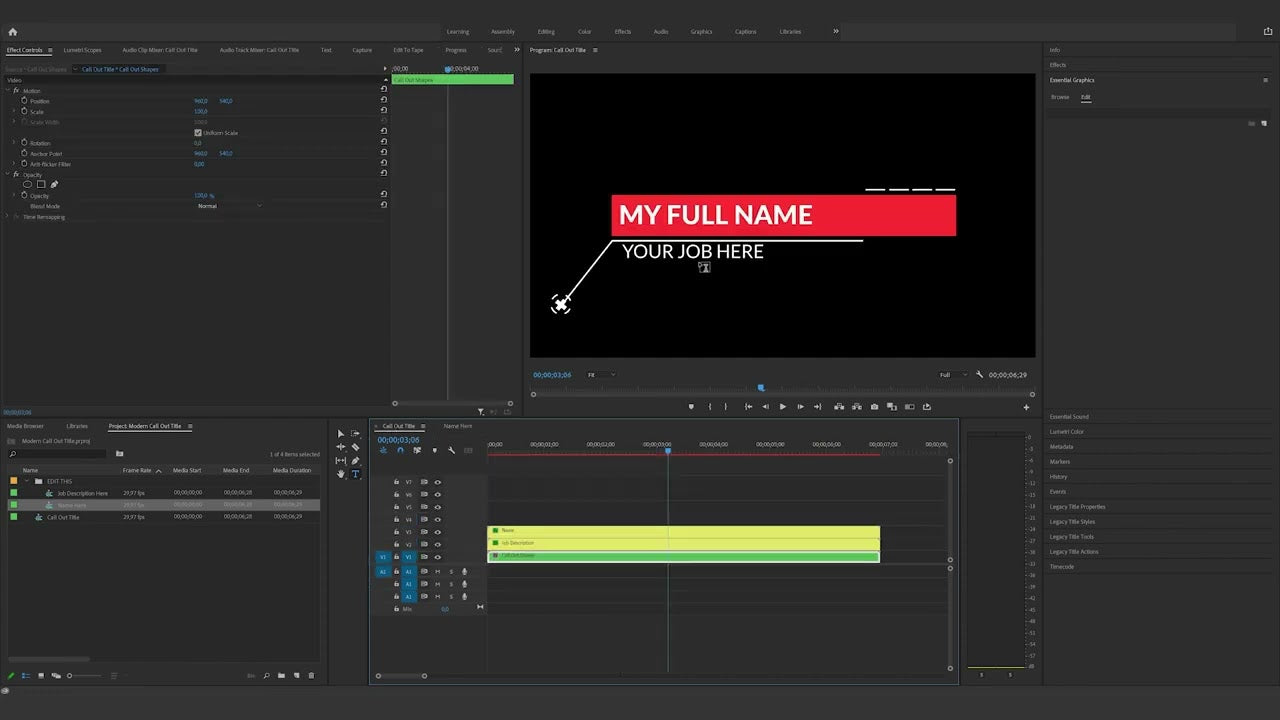Viewport: 1280px width, 720px height.
Task: Select the Pen tool in tools panel
Action: click(x=356, y=460)
